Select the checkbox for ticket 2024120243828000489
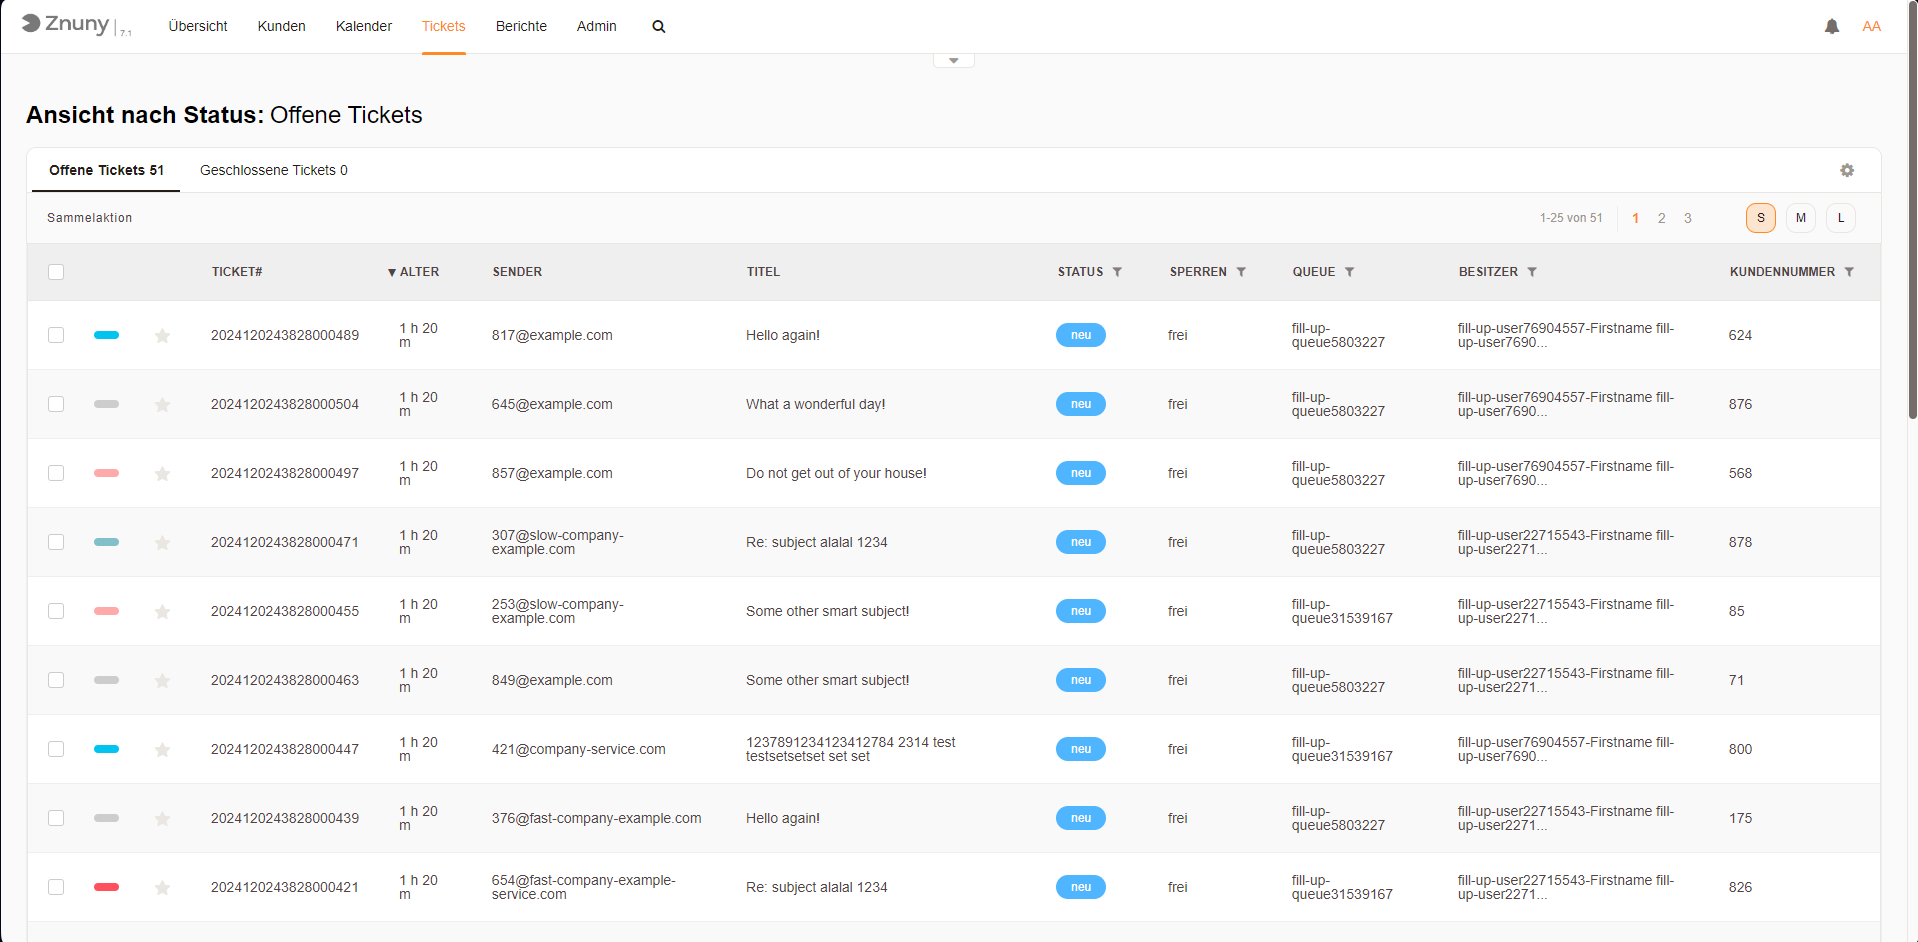Viewport: 1918px width, 942px height. tap(56, 335)
